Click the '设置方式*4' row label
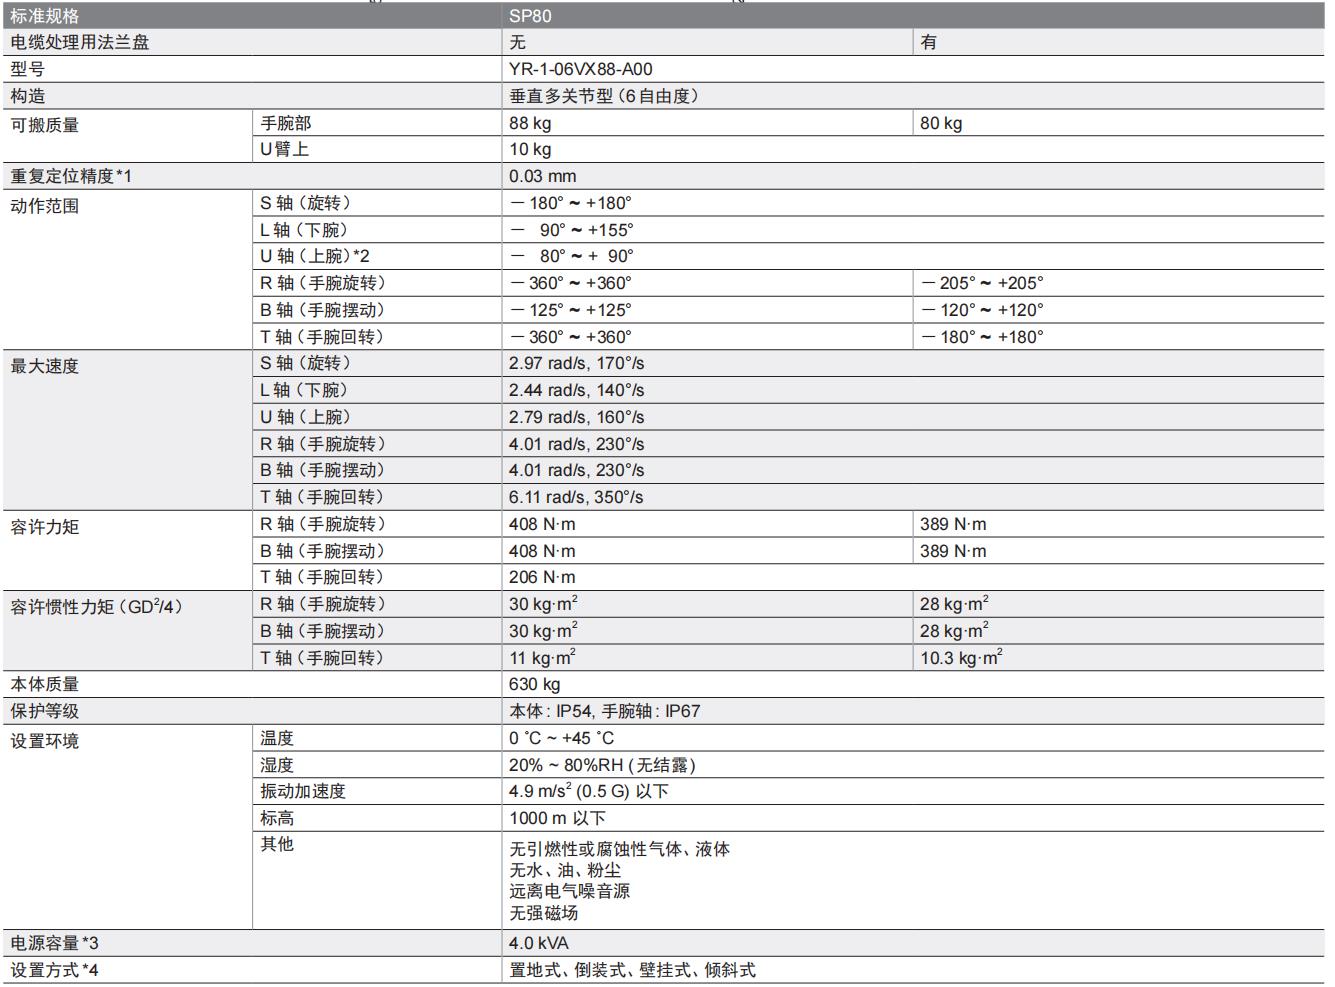The height and width of the screenshot is (987, 1335). point(55,970)
